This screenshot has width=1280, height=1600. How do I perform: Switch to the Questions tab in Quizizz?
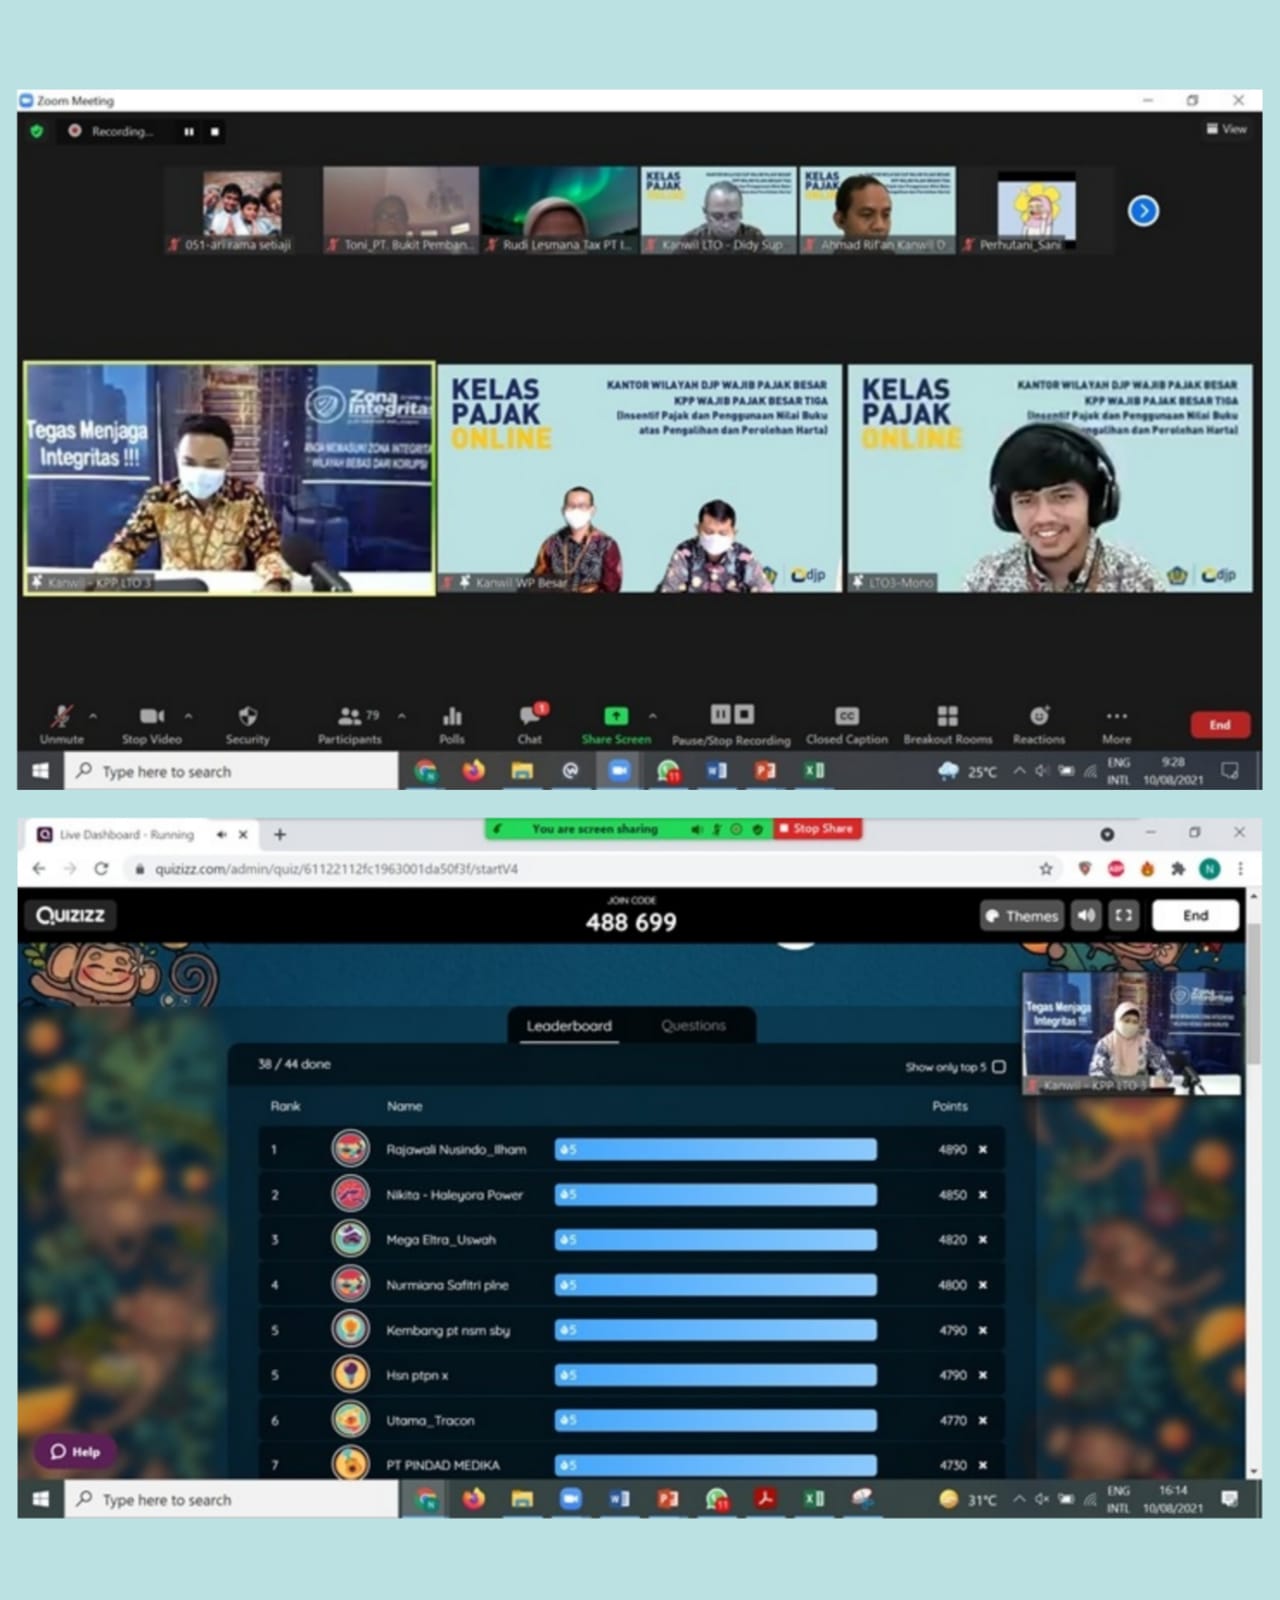[693, 1026]
